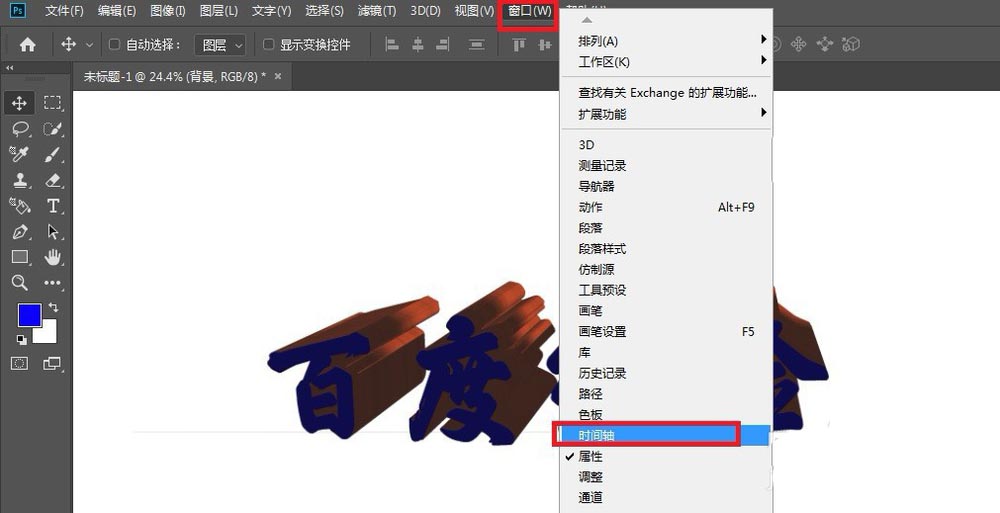
Task: Change the screen mode
Action: coord(52,364)
